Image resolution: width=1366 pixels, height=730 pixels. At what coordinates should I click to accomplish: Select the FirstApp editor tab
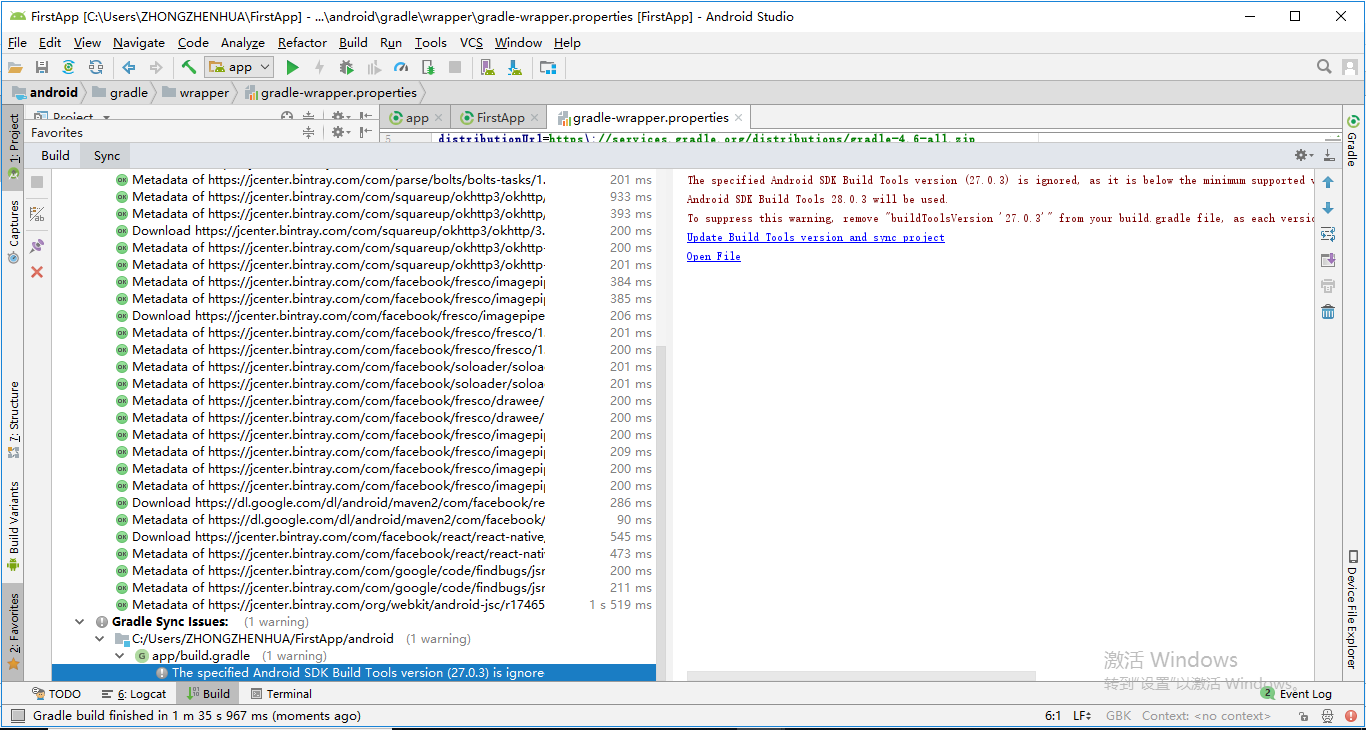500,117
